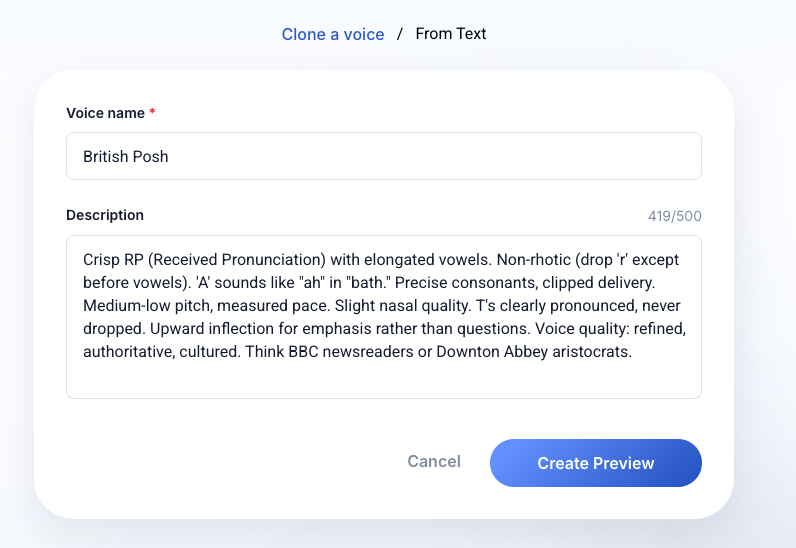The image size is (796, 548).
Task: Click the British Posh text in field
Action: click(125, 156)
